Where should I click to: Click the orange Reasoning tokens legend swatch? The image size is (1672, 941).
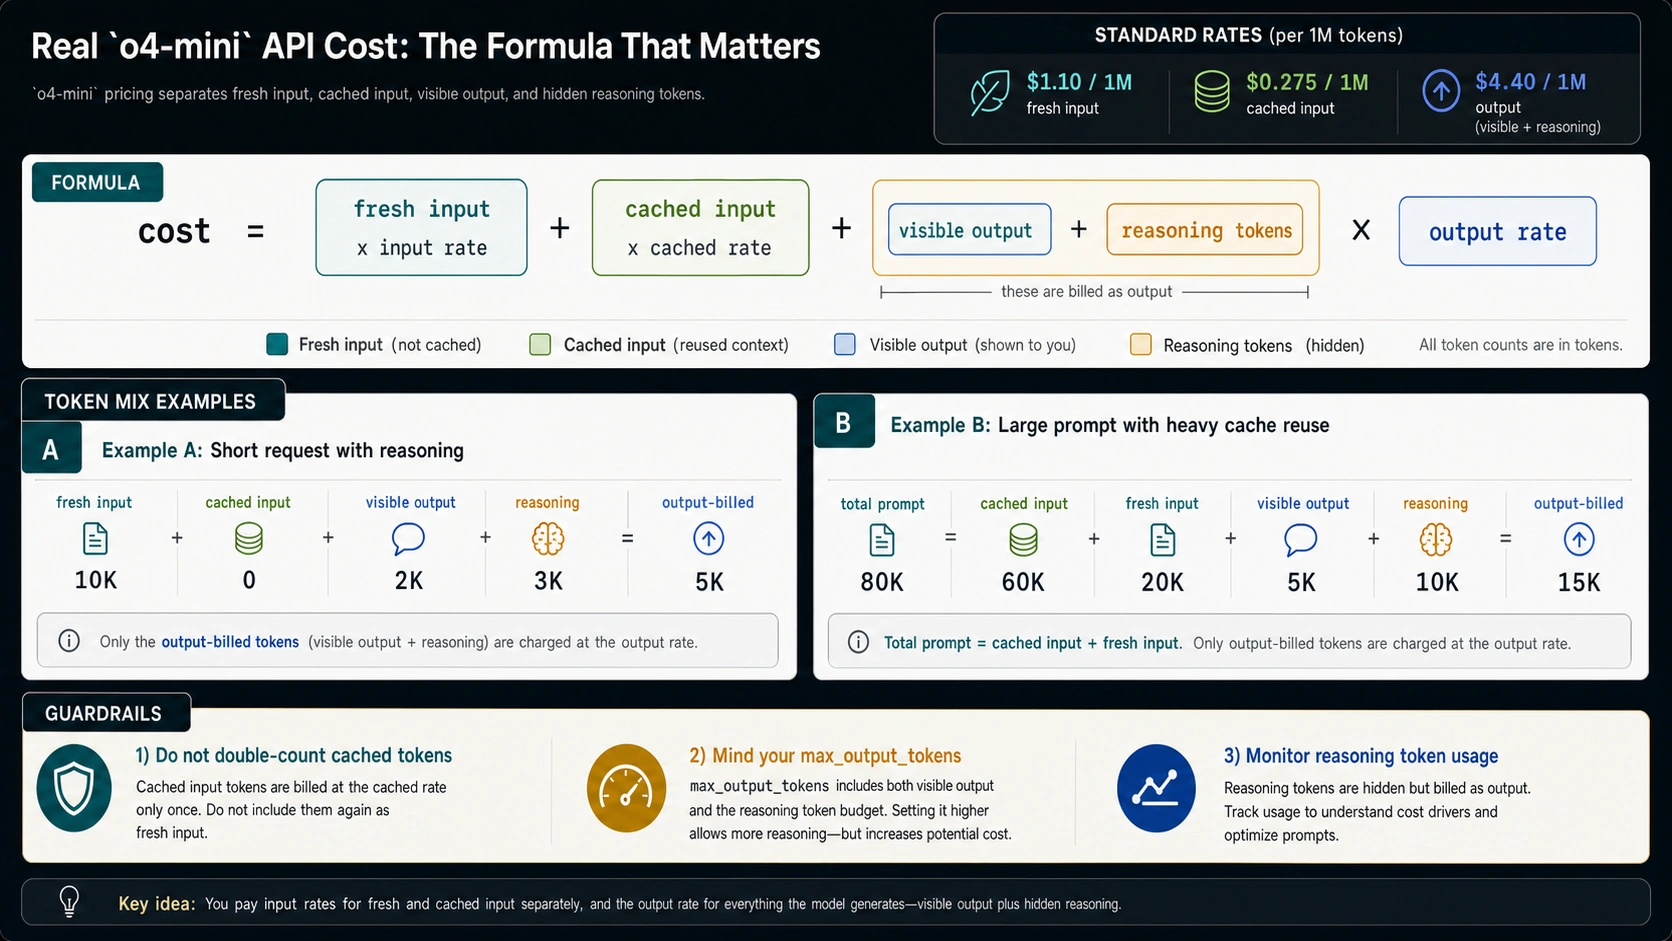point(1140,344)
